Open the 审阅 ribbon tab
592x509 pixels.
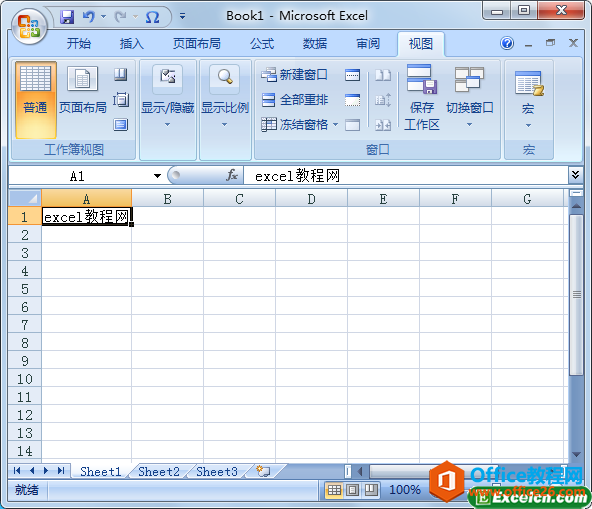coord(368,43)
